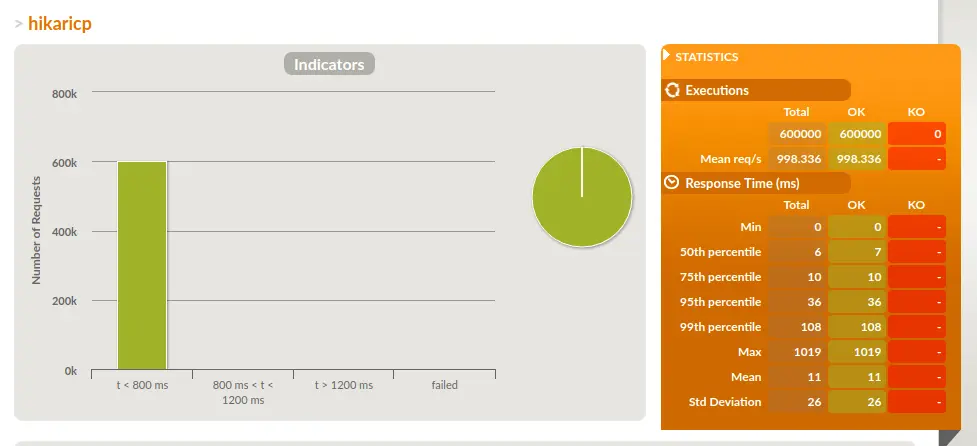Click Total Mean req/s value 998.336
The height and width of the screenshot is (446, 977).
(x=797, y=159)
